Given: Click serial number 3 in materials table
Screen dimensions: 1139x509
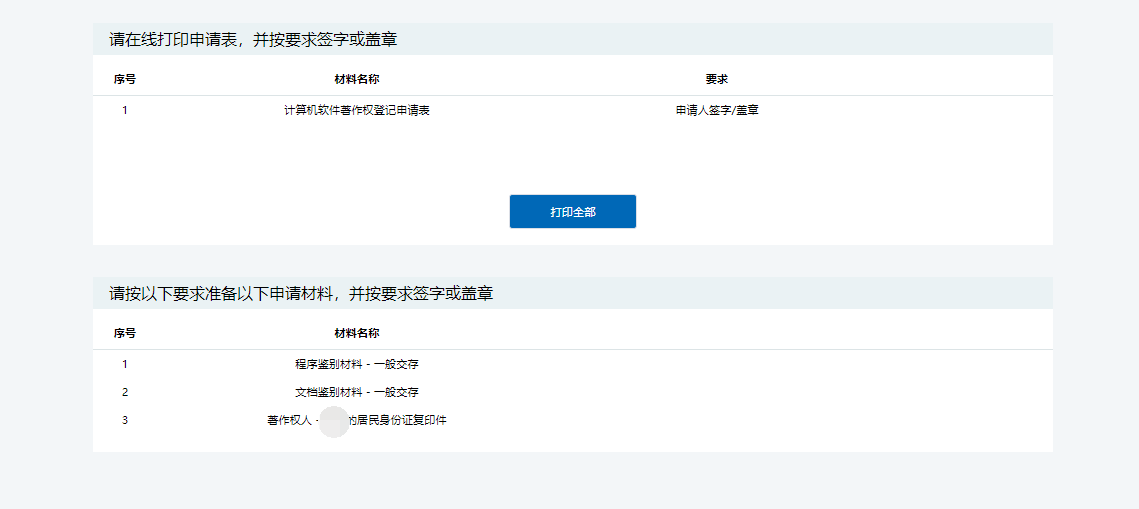Looking at the screenshot, I should coord(125,420).
